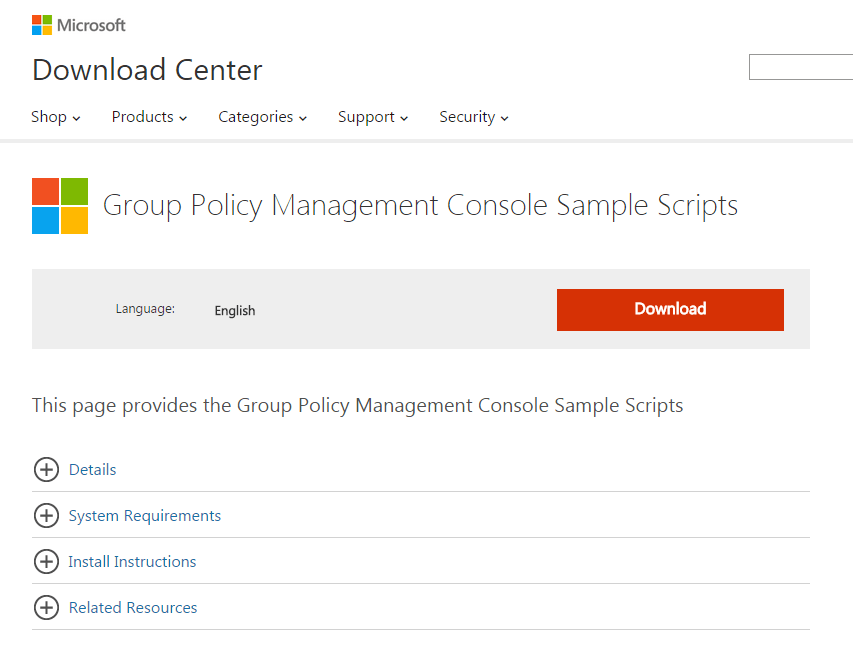853x645 pixels.
Task: Open the Security menu
Action: (x=474, y=117)
